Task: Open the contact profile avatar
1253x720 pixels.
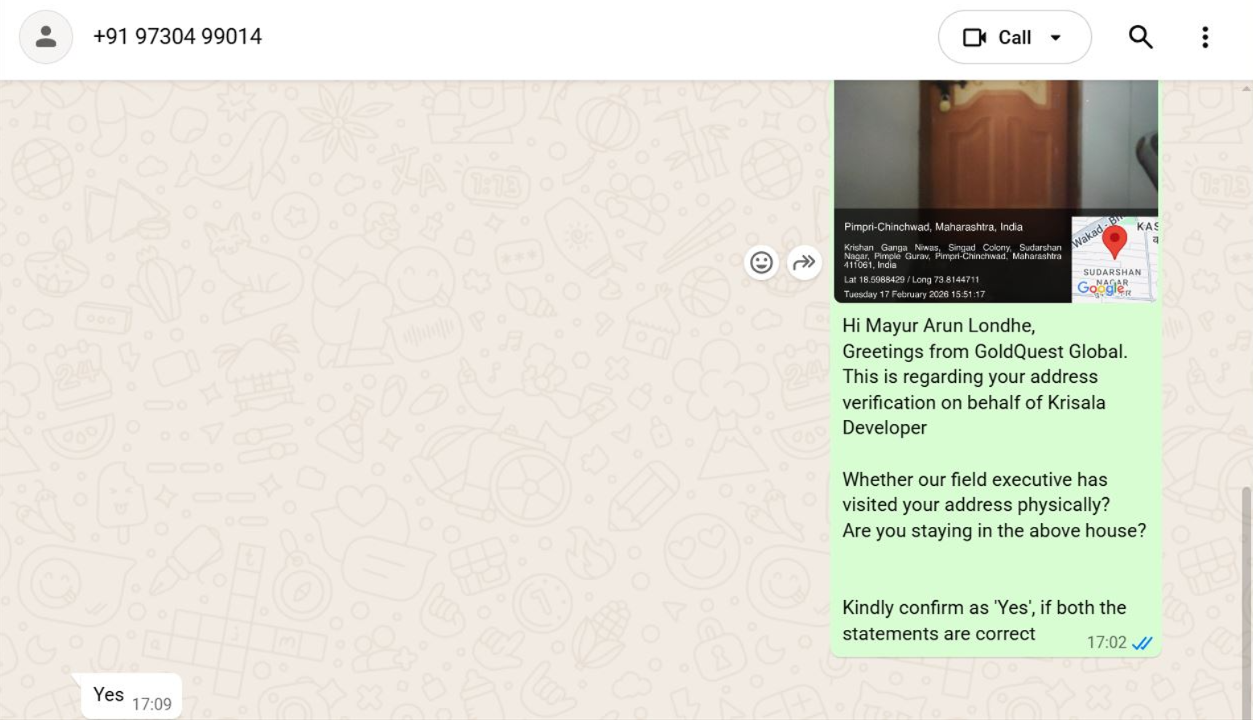Action: [46, 37]
